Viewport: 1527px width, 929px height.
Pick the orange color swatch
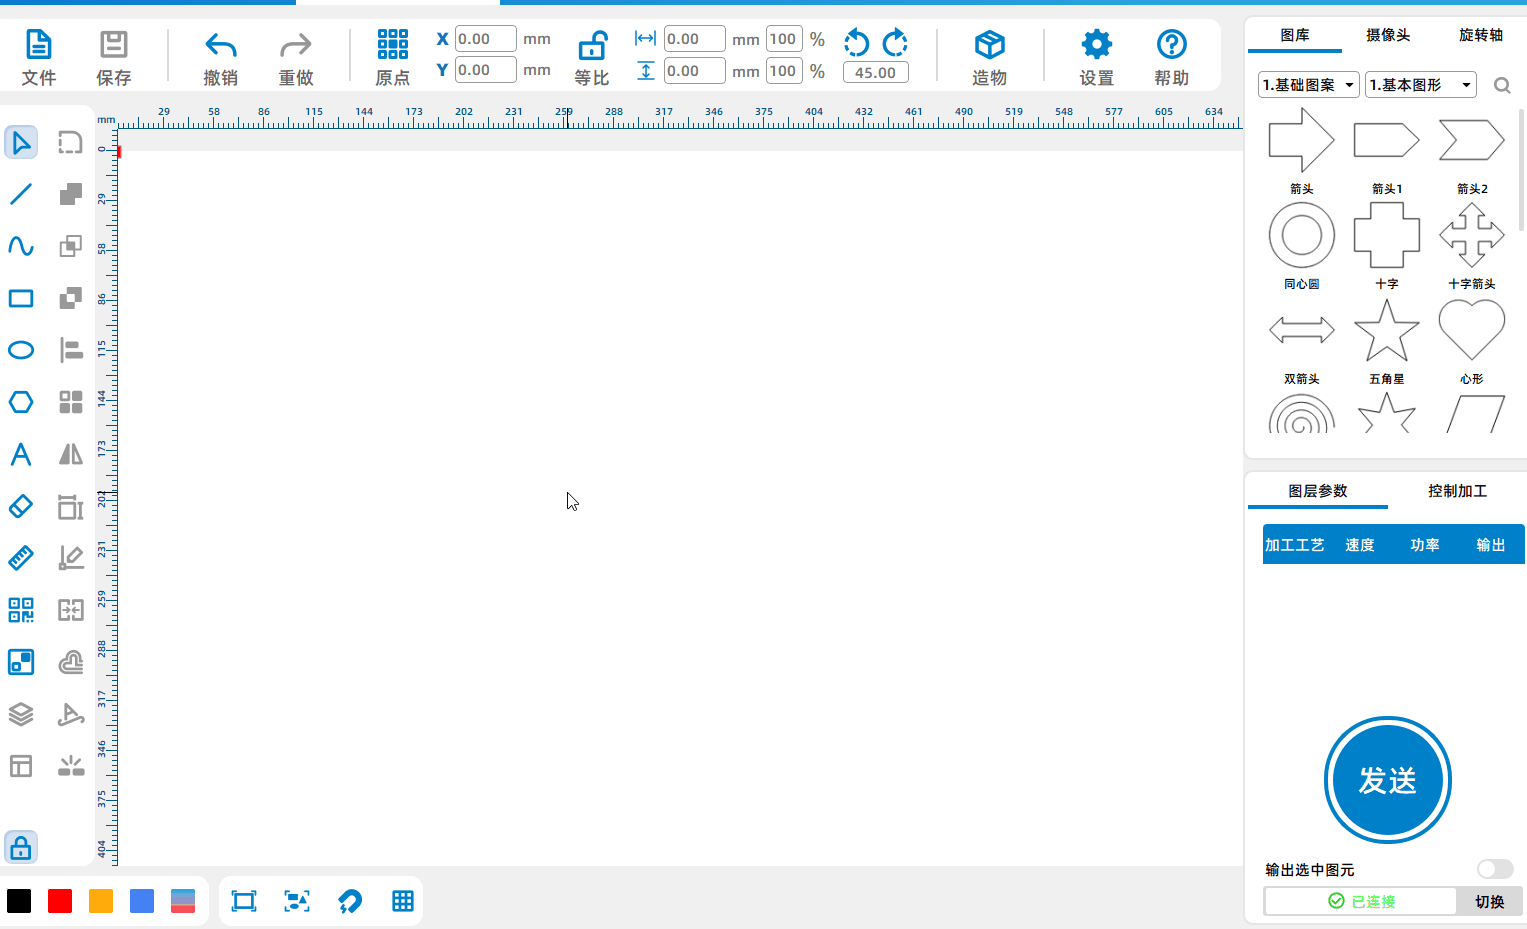pos(101,901)
